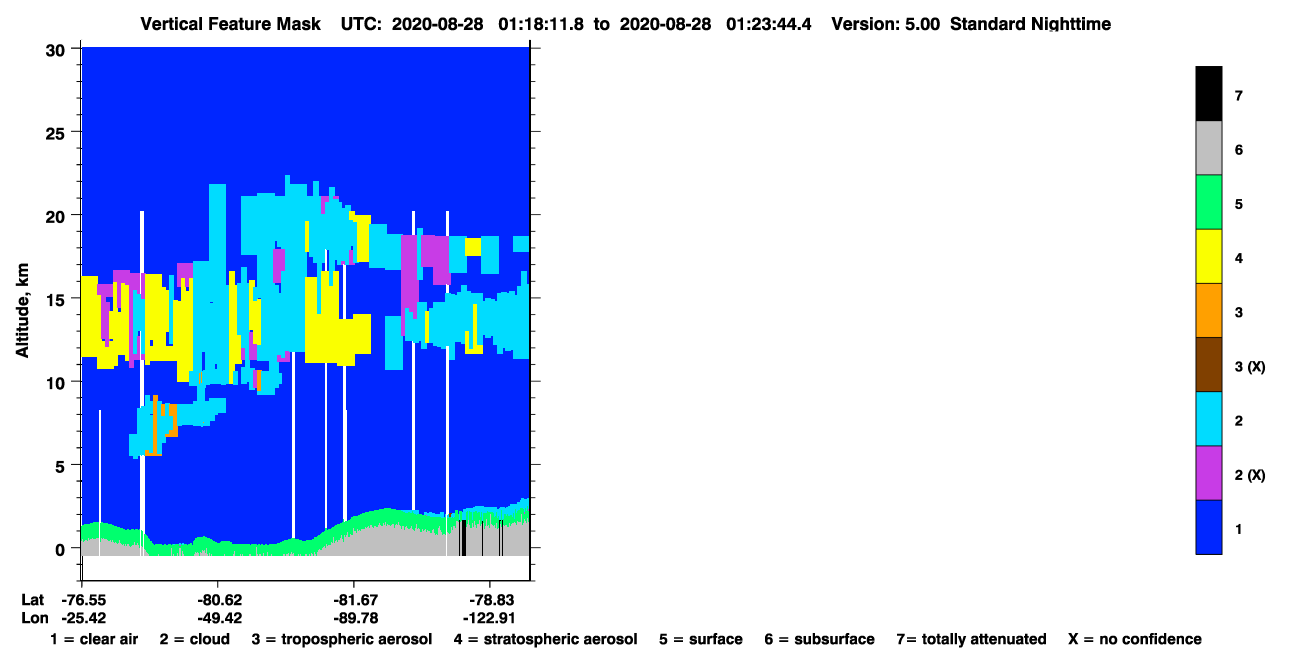Image resolution: width=1300 pixels, height=667 pixels.
Task: Click the y-axis tick label 30
Action: coord(58,49)
